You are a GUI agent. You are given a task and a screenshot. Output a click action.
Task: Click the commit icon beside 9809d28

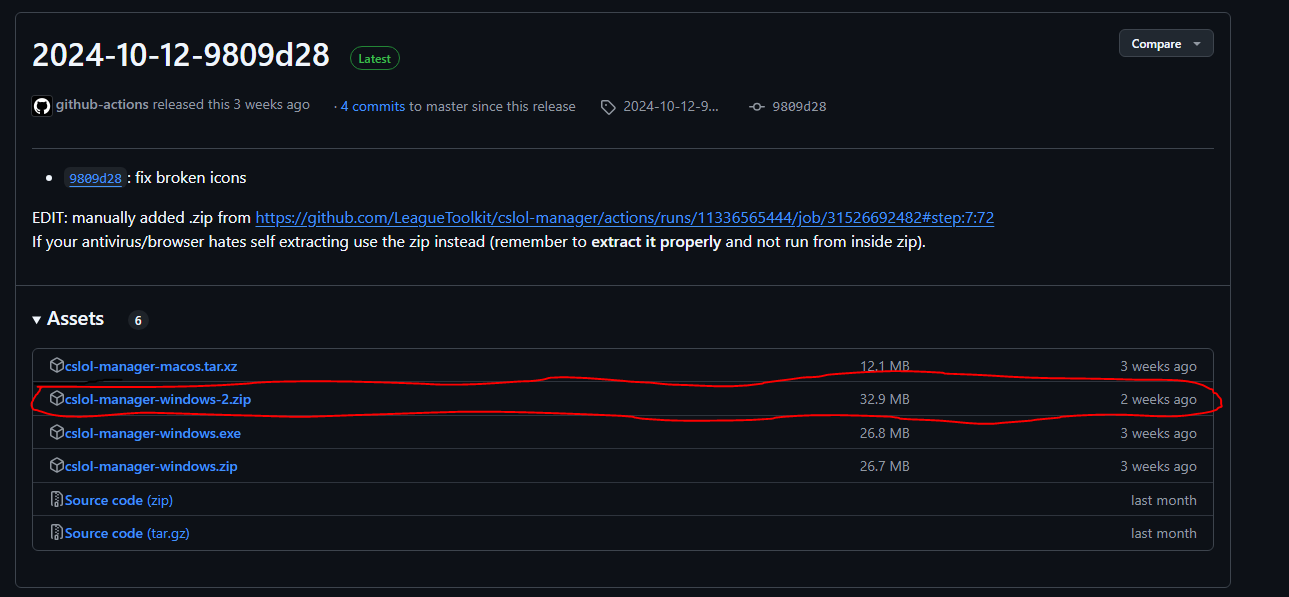[x=757, y=107]
